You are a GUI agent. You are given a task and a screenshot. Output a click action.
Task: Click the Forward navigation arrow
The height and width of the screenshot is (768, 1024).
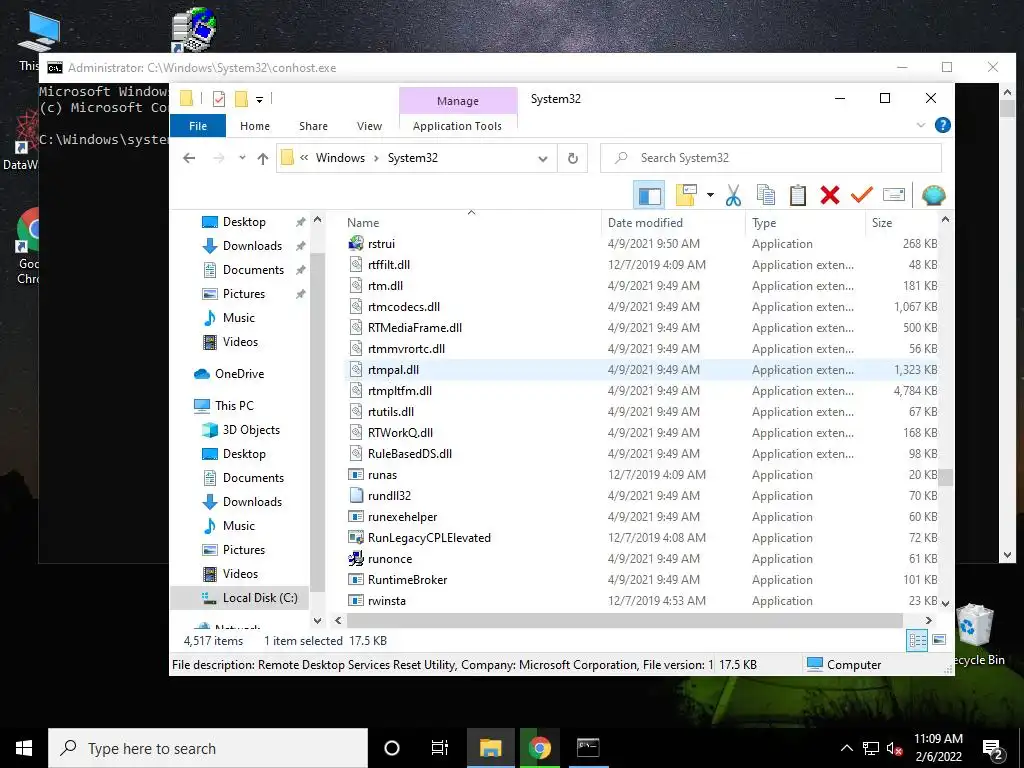tap(219, 158)
